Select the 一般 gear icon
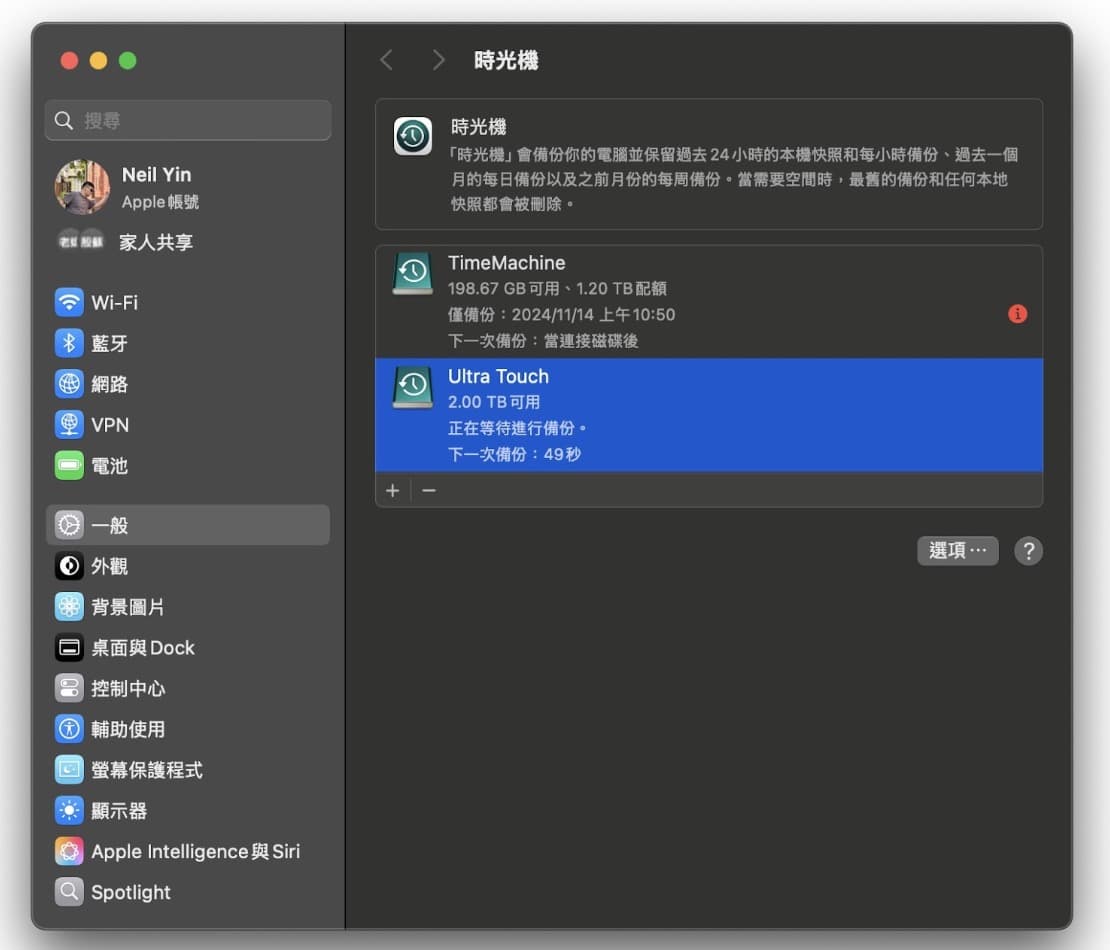This screenshot has height=950, width=1110. tap(69, 525)
